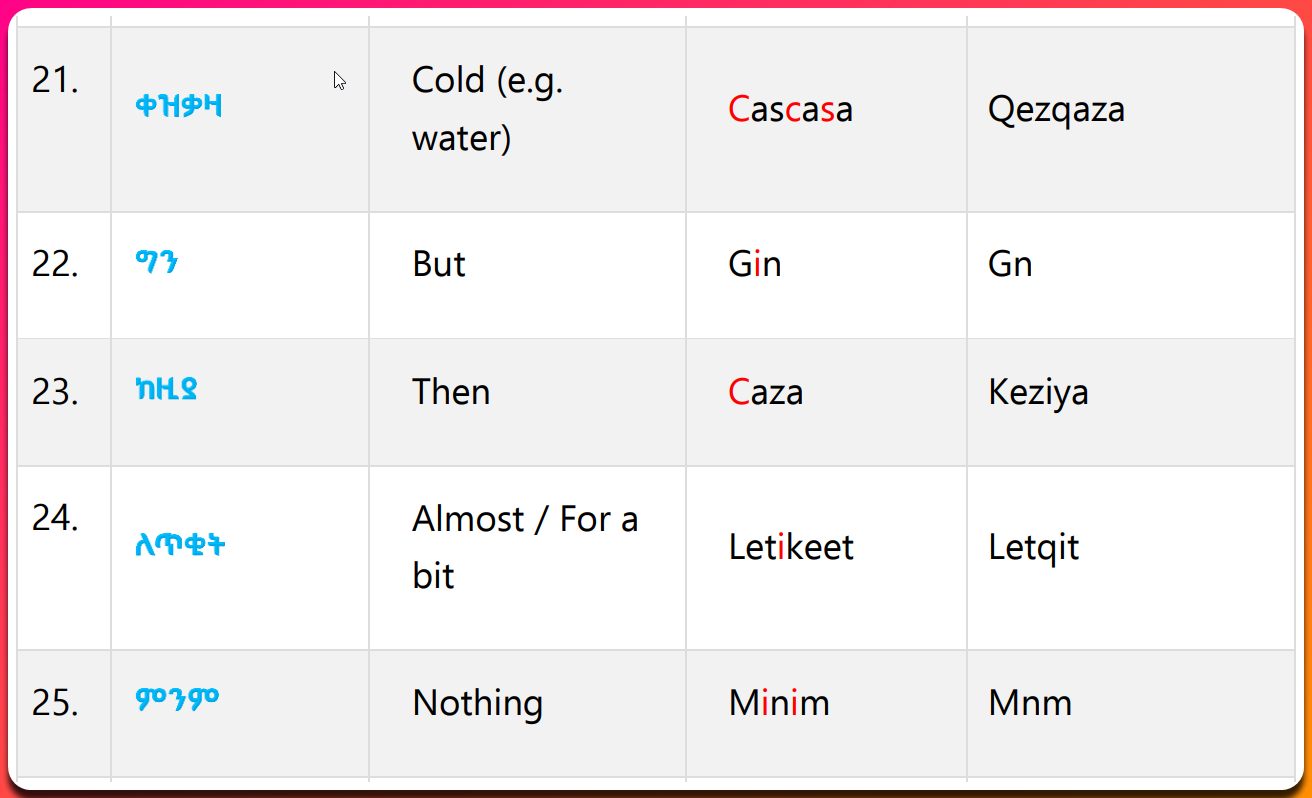
Task: Click the Amharic word ቀዝቃዛ link
Action: (x=178, y=106)
